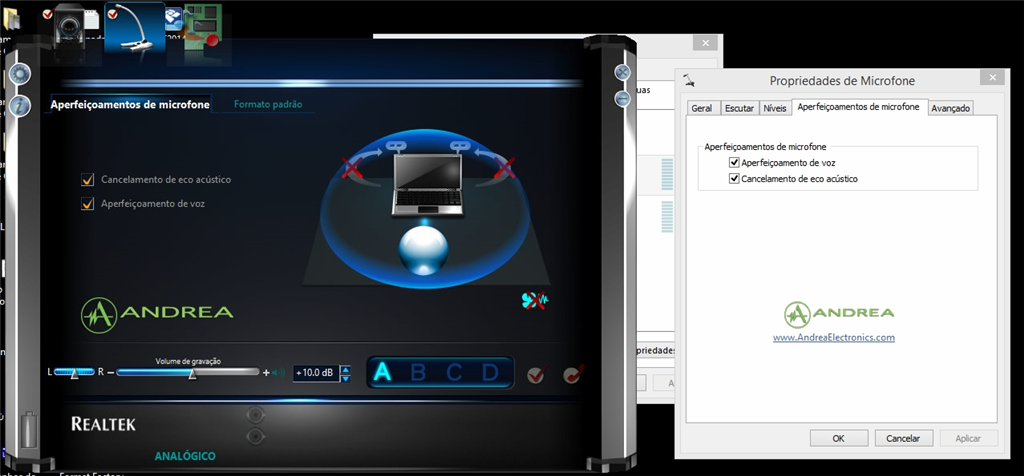This screenshot has height=476, width=1024.
Task: Toggle Aperfeiçoamento de voz in Realtek
Action: [88, 204]
